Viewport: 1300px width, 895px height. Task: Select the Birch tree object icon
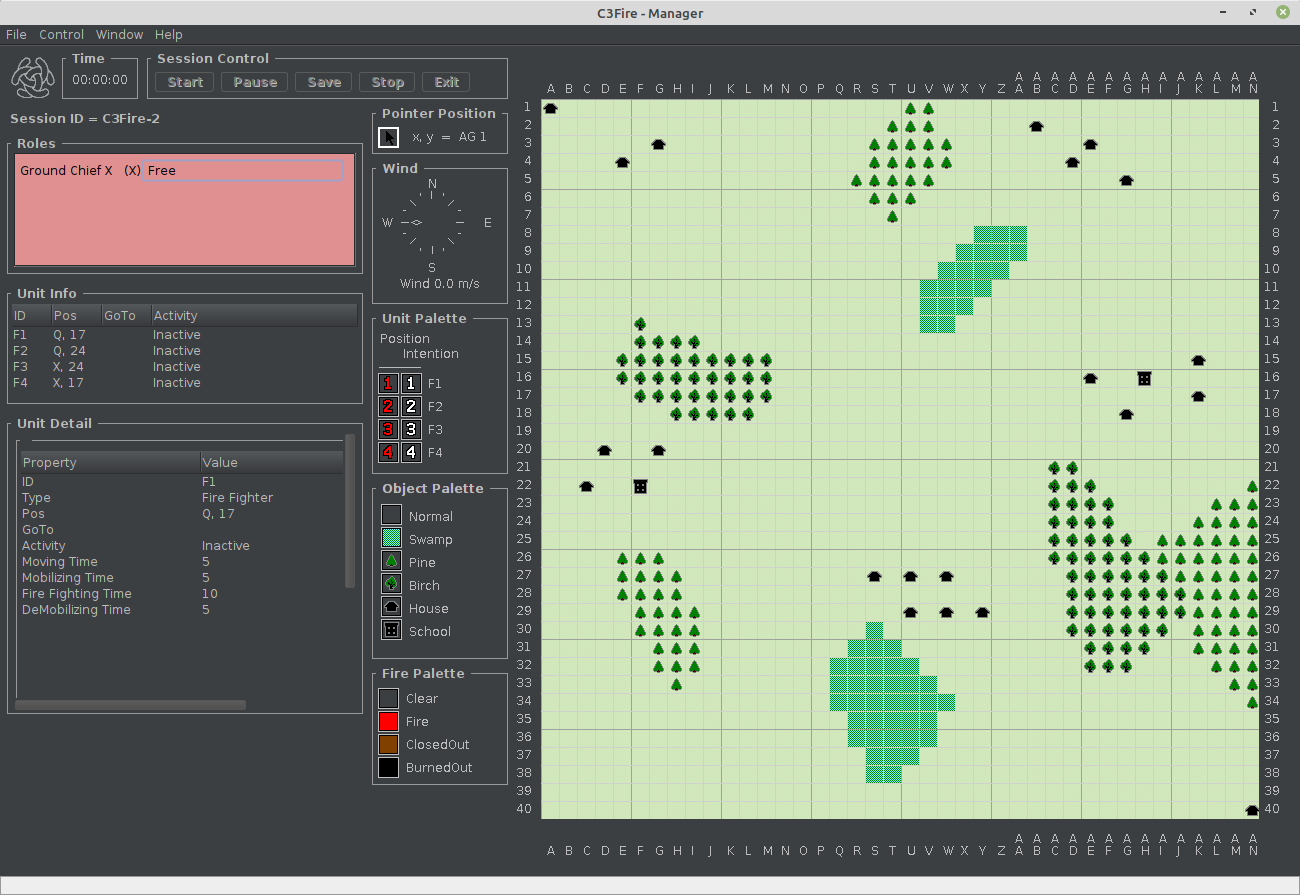click(391, 585)
